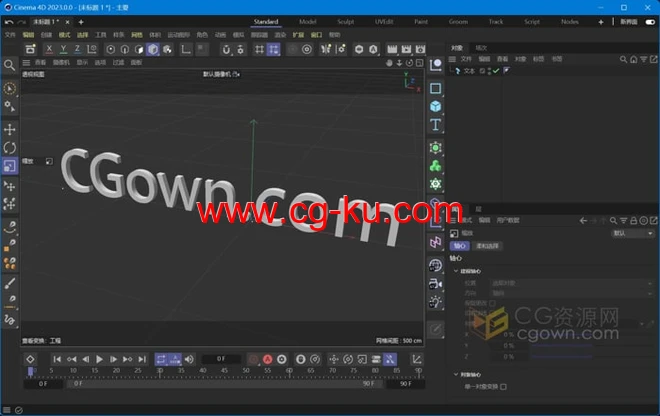Add a rectangle spline from the palette
Image resolution: width=660 pixels, height=416 pixels.
point(435,88)
